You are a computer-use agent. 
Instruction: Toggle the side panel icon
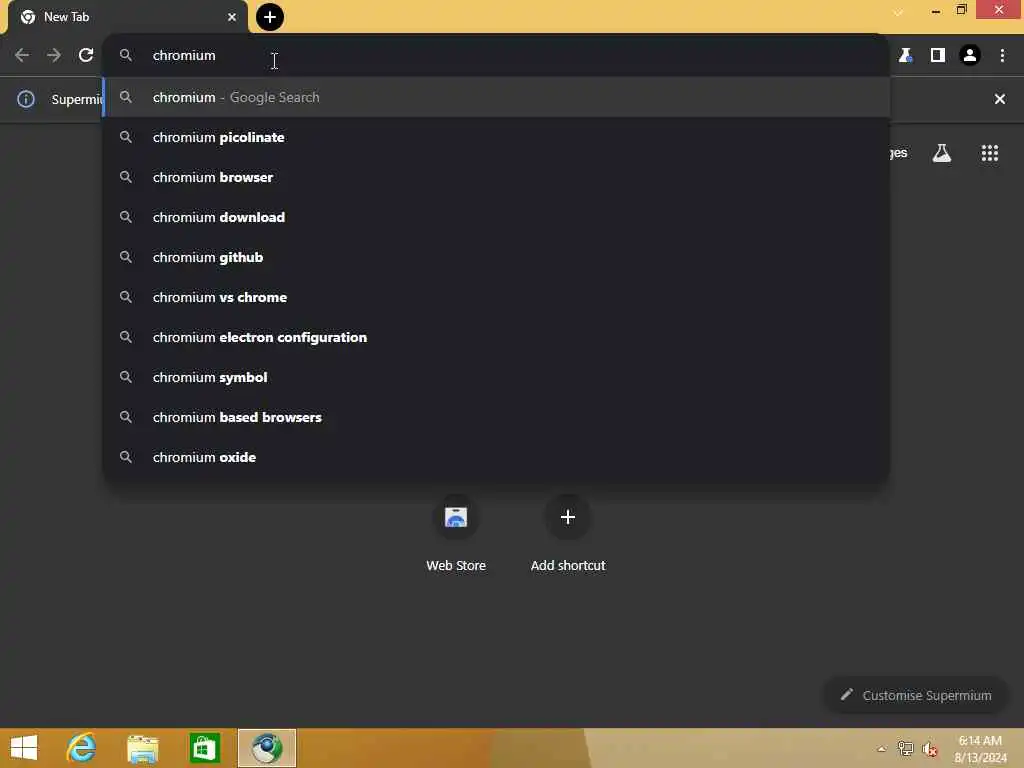[x=938, y=56]
